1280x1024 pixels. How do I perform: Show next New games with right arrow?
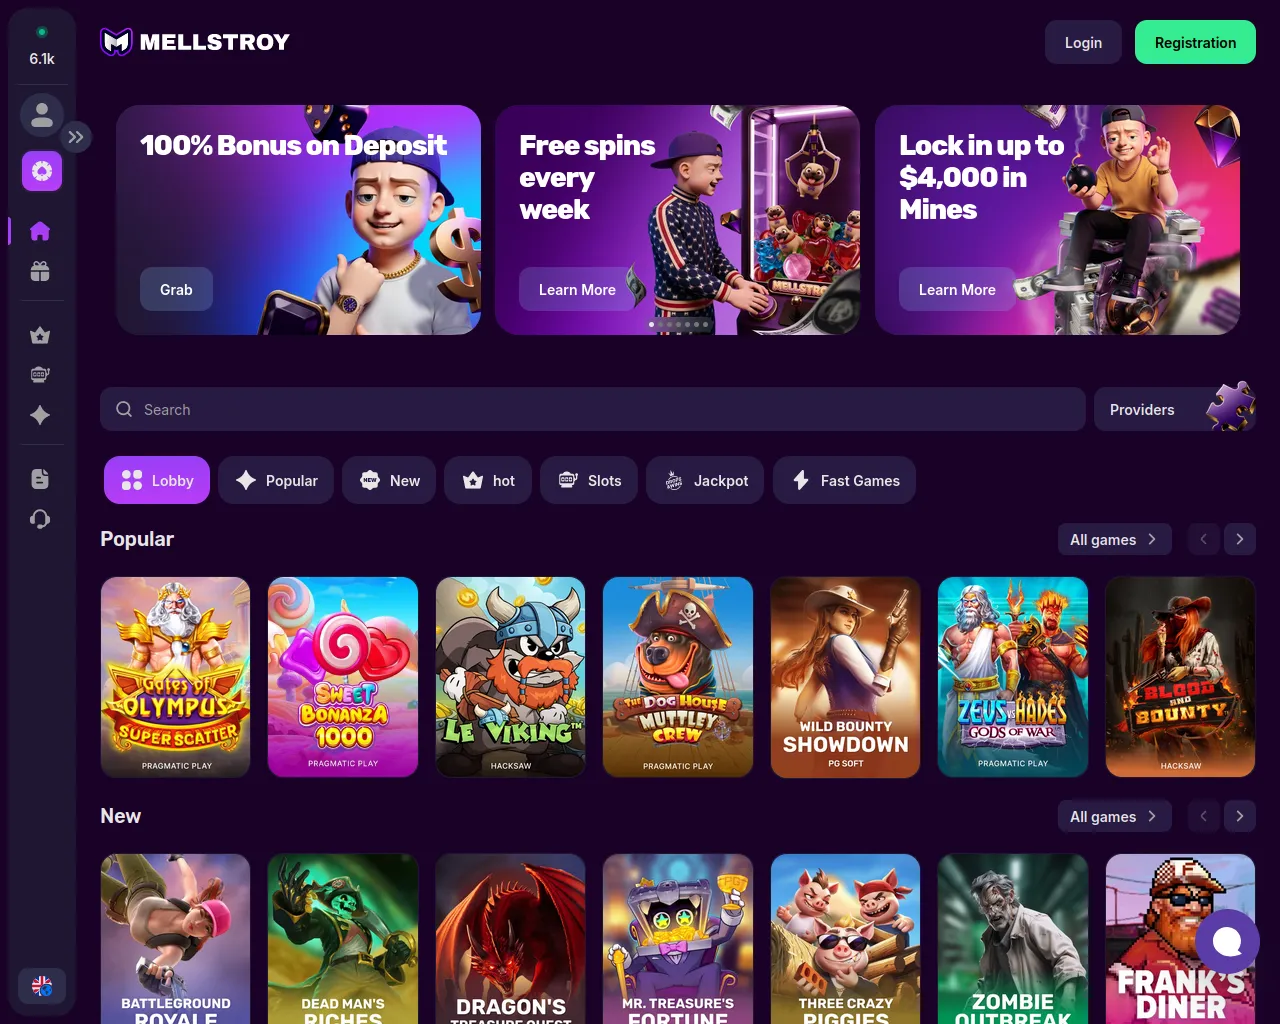click(1240, 816)
